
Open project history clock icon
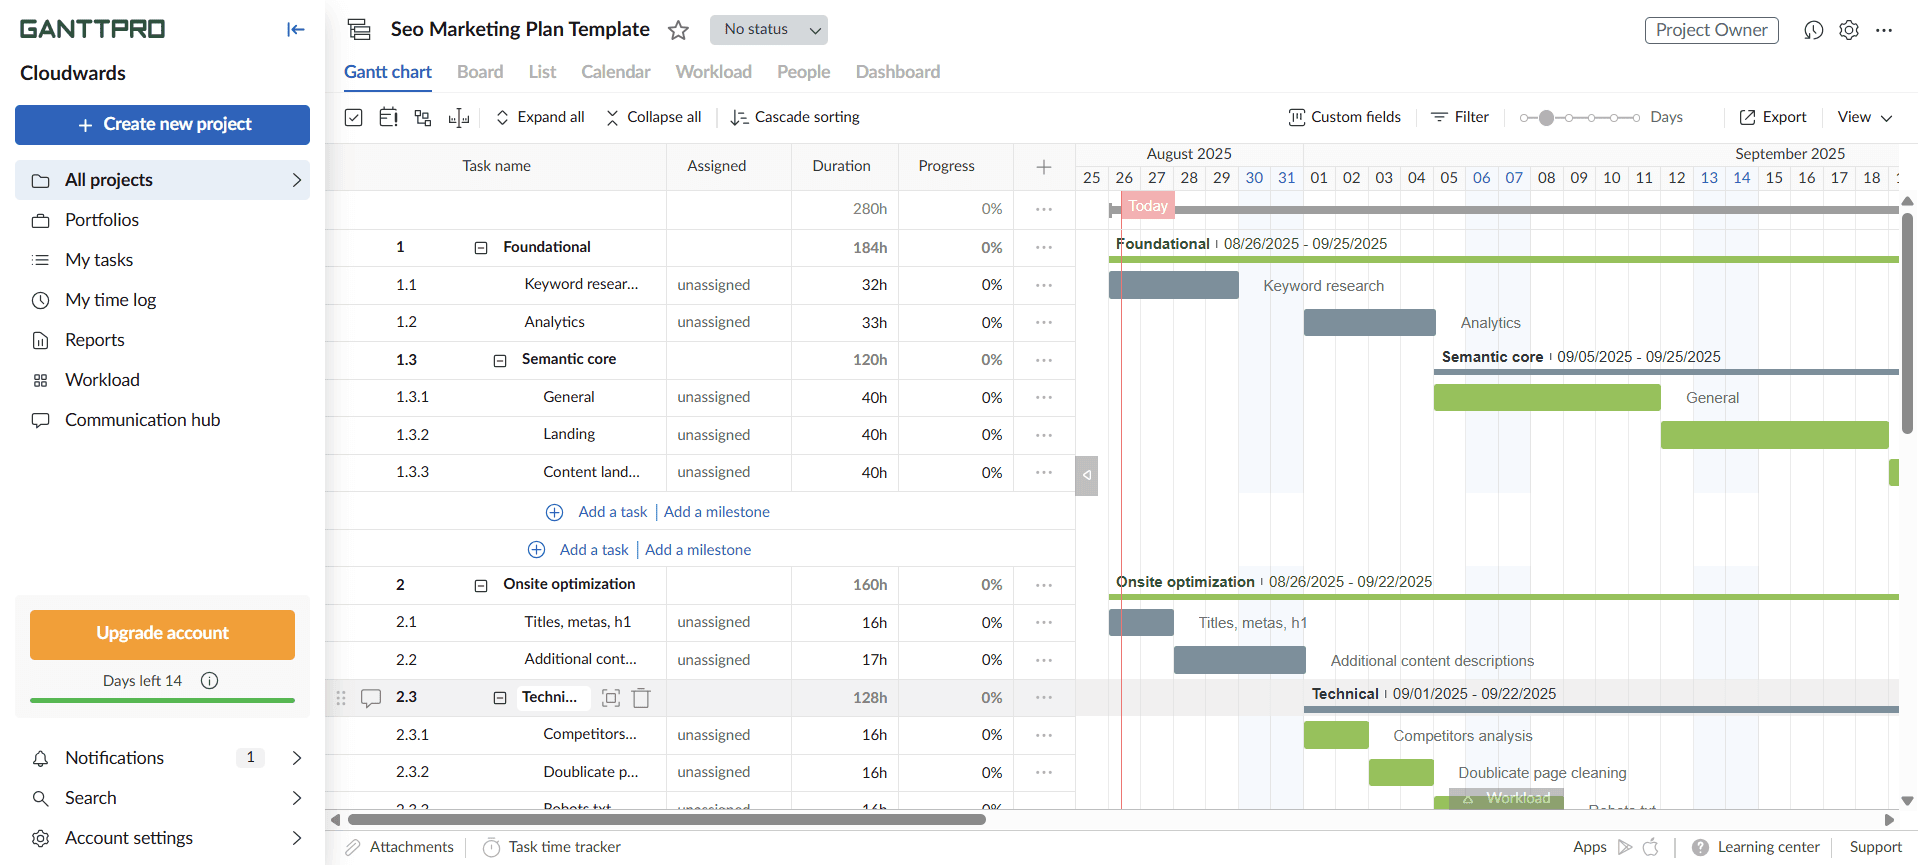click(1814, 30)
